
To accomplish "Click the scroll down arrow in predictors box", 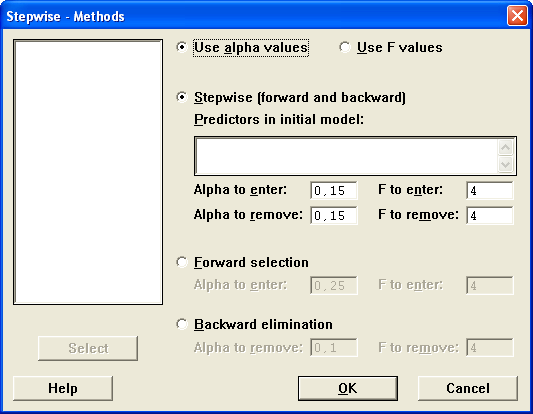I will pos(505,165).
